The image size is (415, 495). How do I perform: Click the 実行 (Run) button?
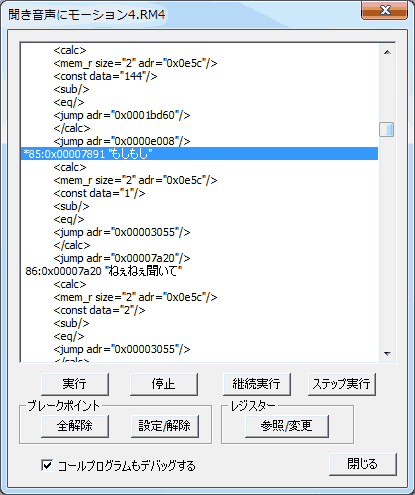[75, 384]
